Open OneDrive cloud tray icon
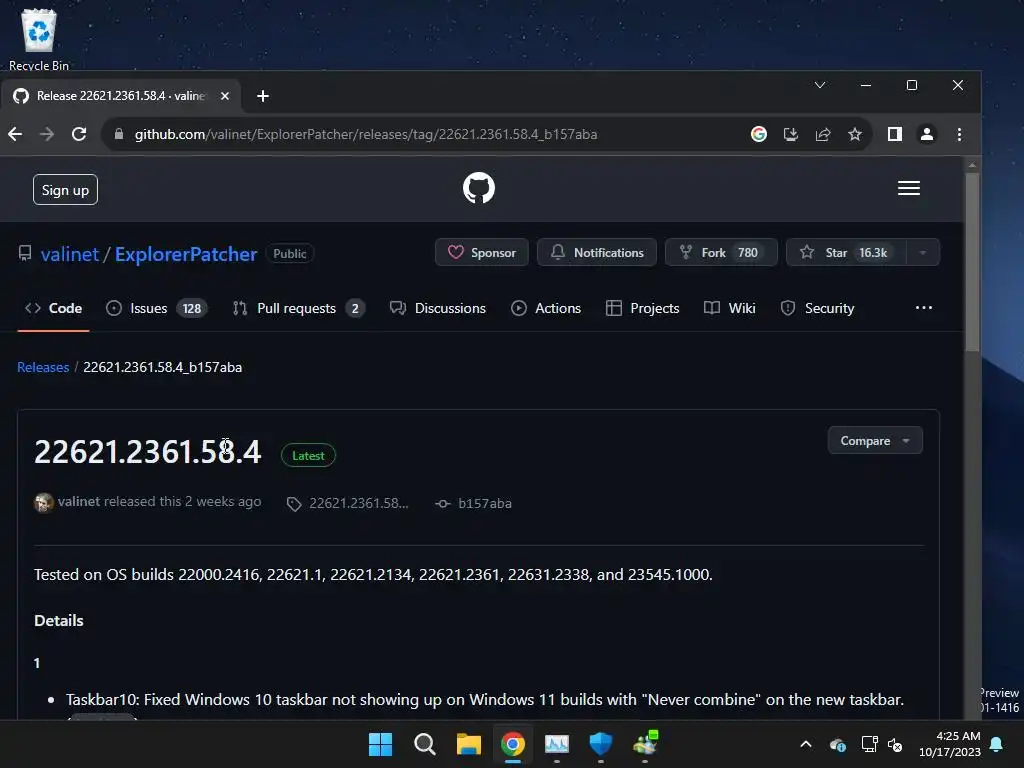Viewport: 1024px width, 768px height. pyautogui.click(x=838, y=744)
